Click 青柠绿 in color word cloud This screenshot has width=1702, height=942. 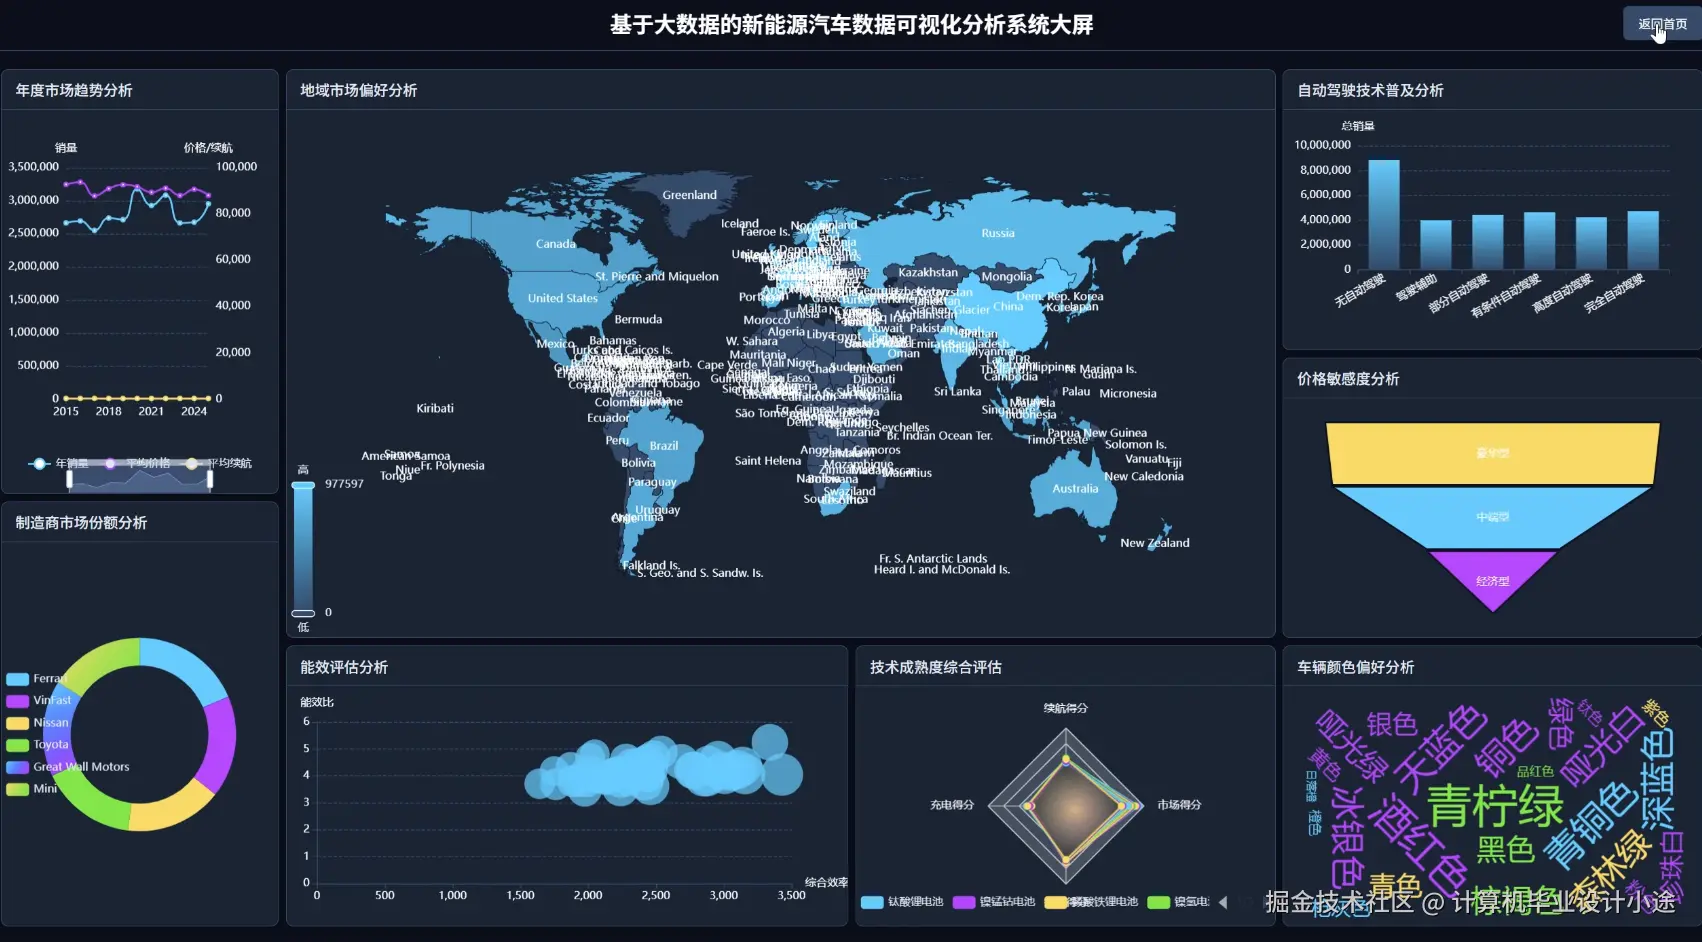tap(1495, 806)
